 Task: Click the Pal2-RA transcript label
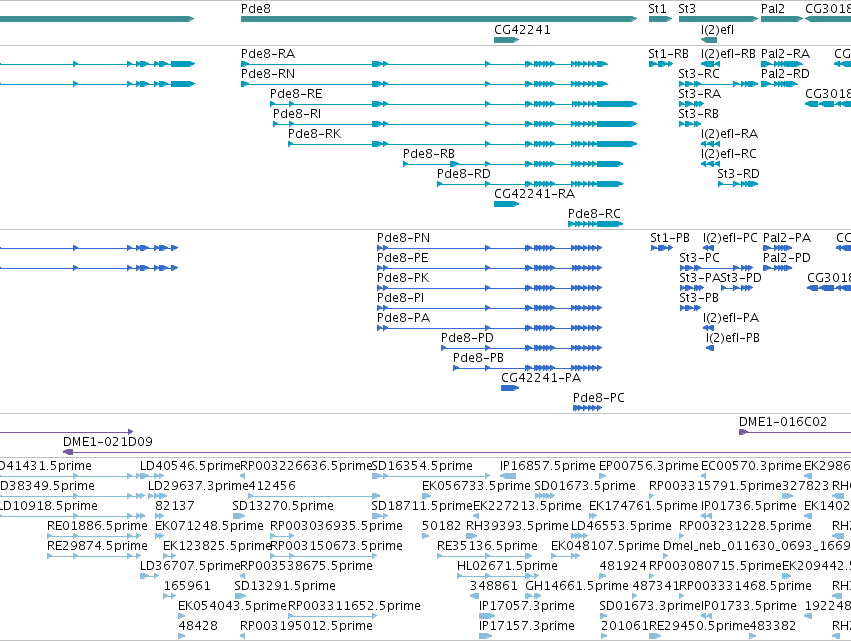tap(785, 54)
